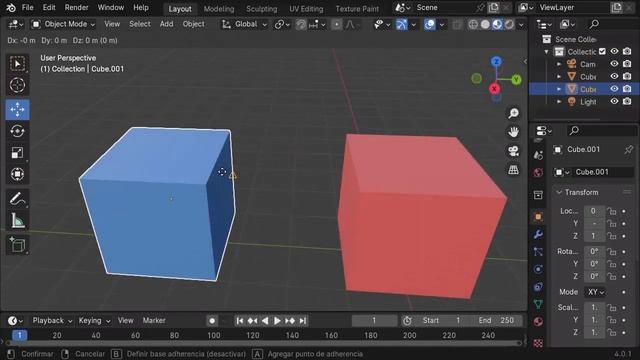
Task: Open the Object Mode dropdown
Action: click(x=64, y=24)
